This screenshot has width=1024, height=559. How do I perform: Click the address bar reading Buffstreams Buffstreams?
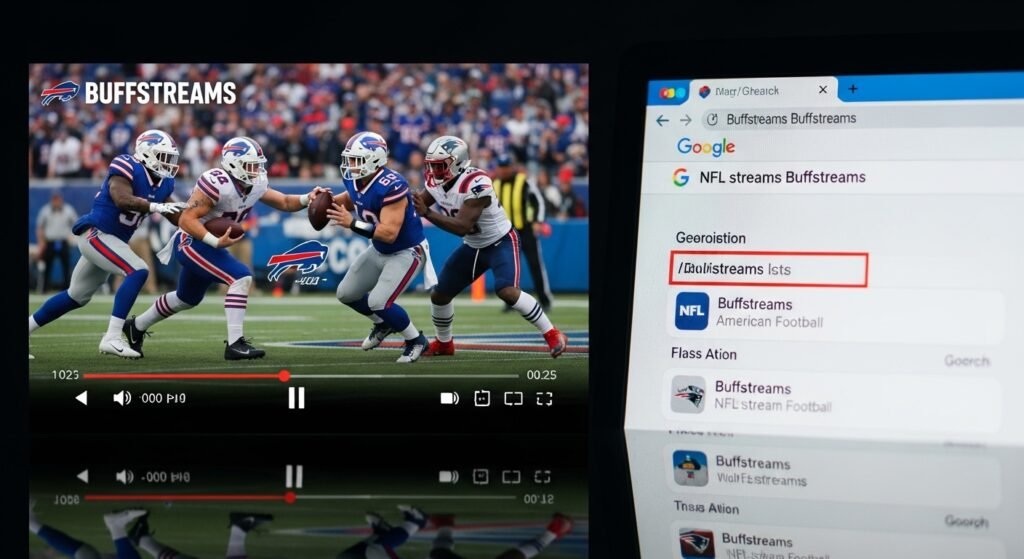(862, 118)
